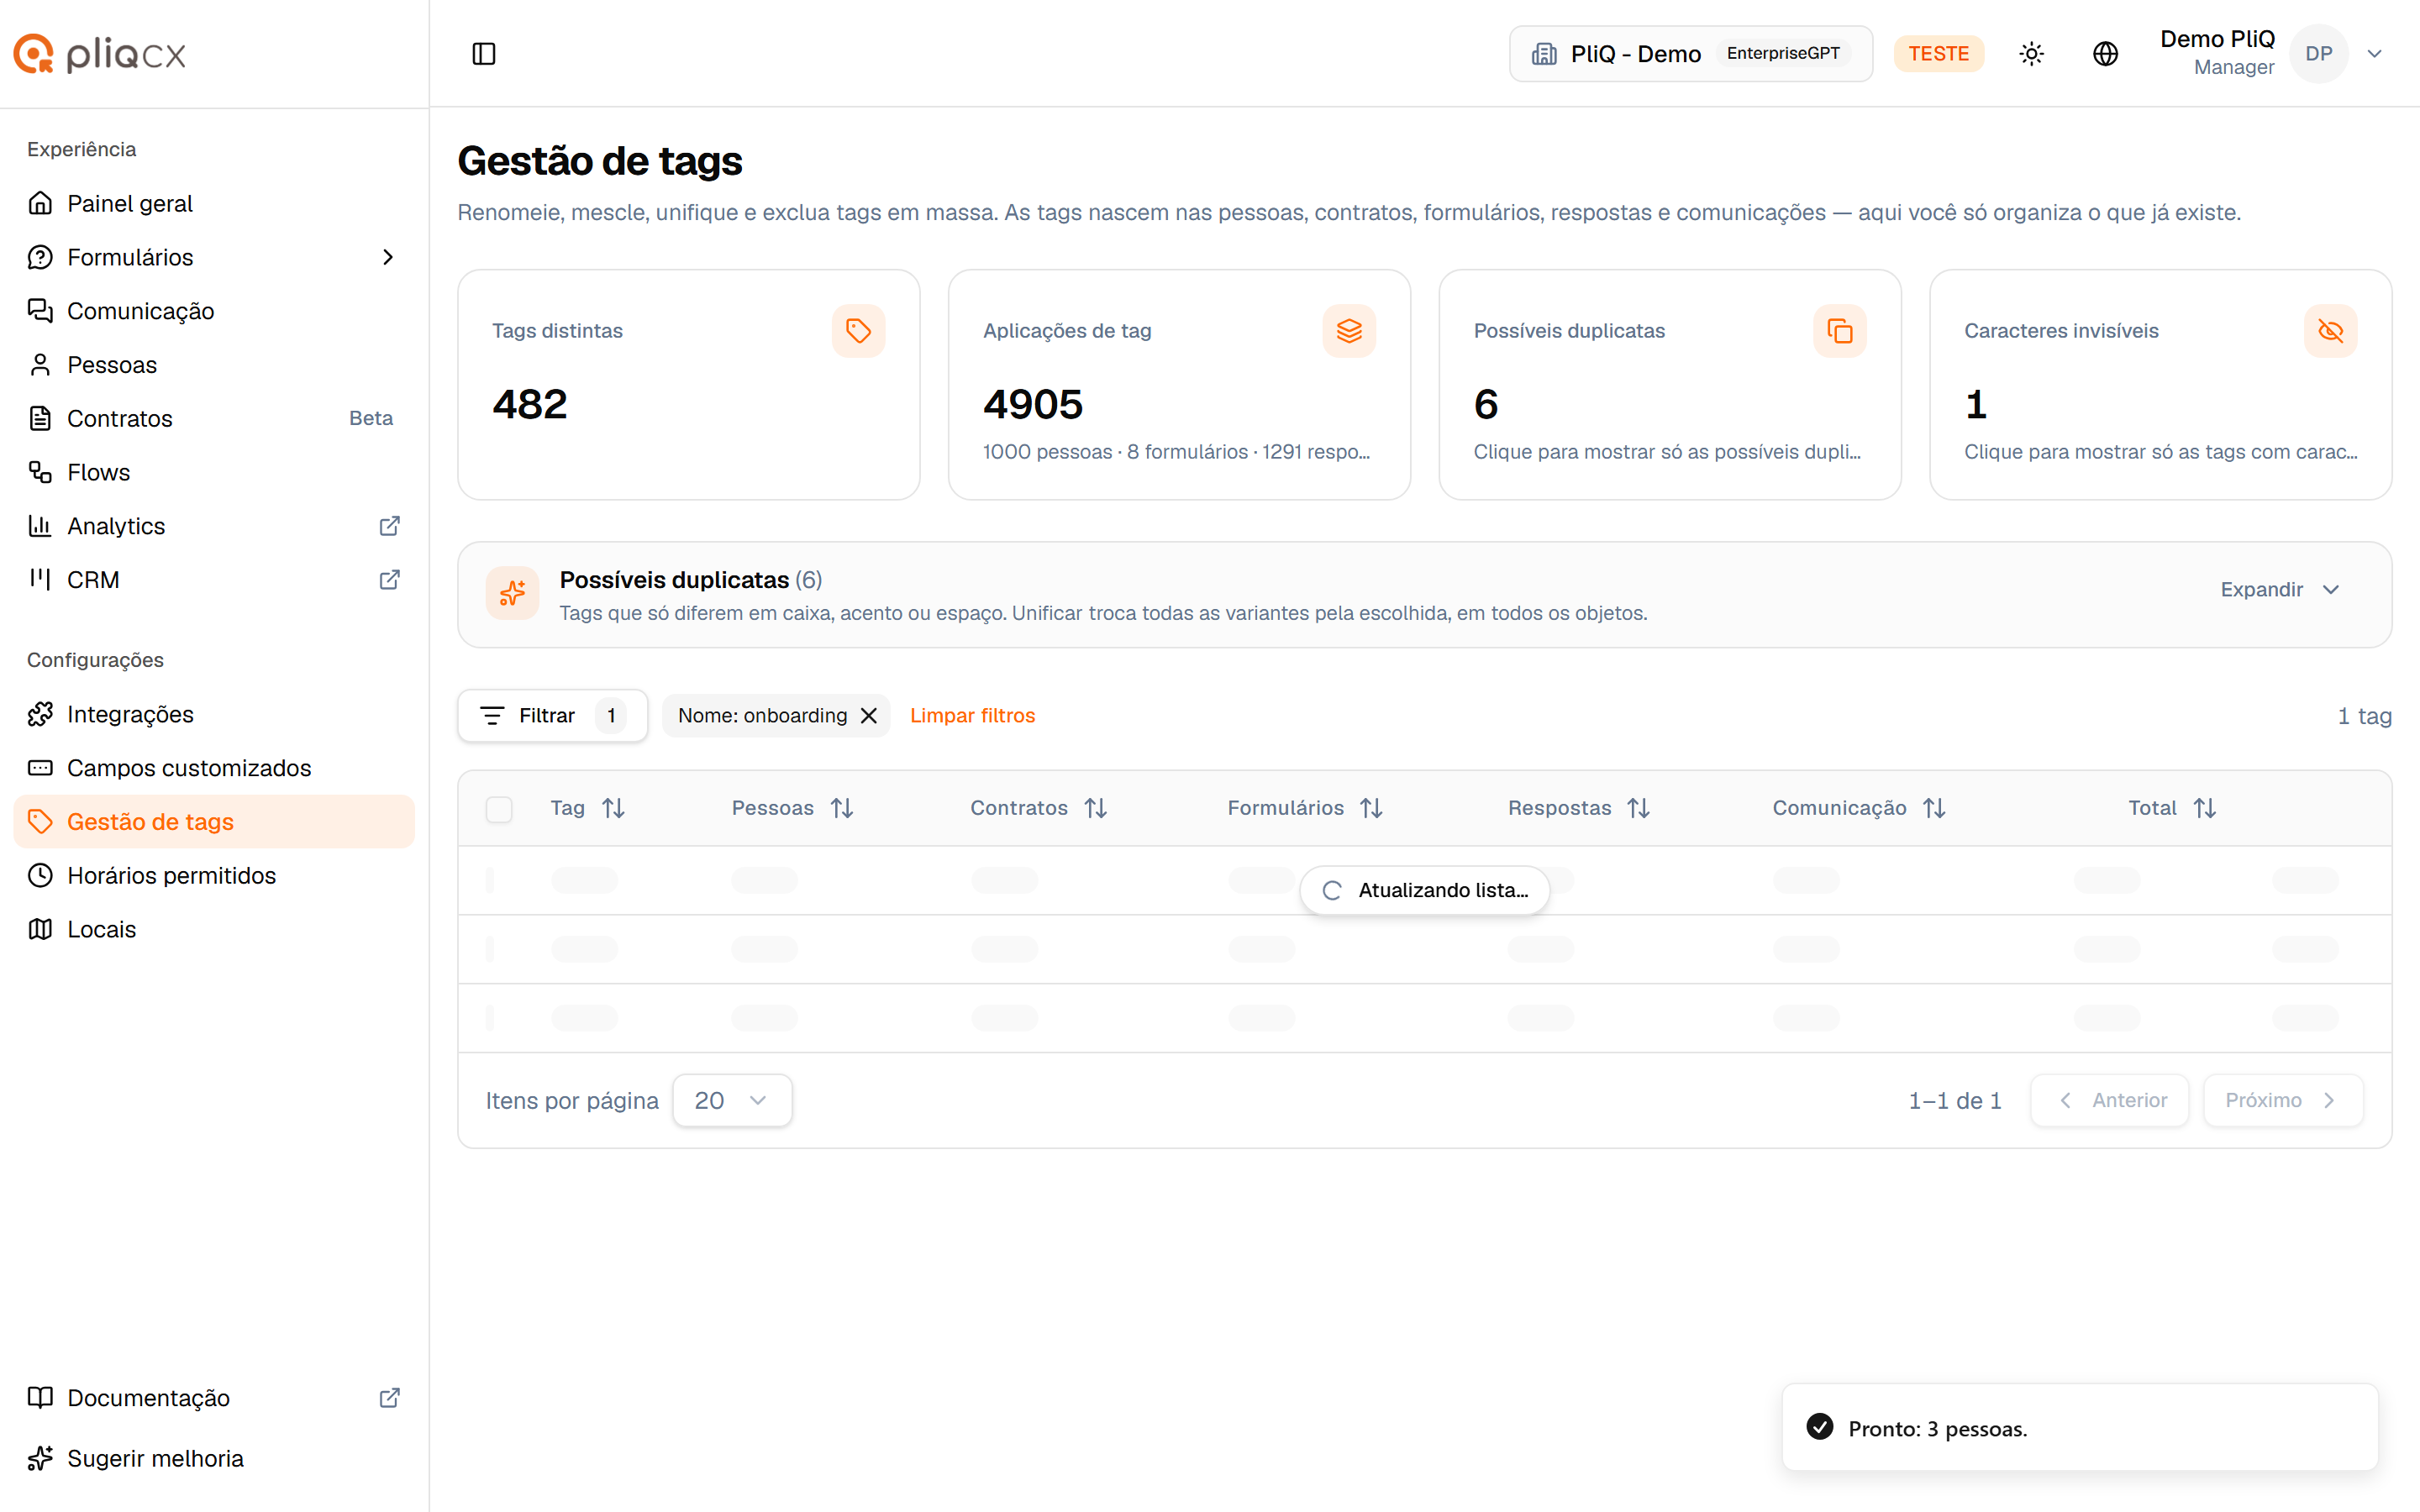Sort by Tag column
This screenshot has height=1512, width=2420.
coord(588,808)
